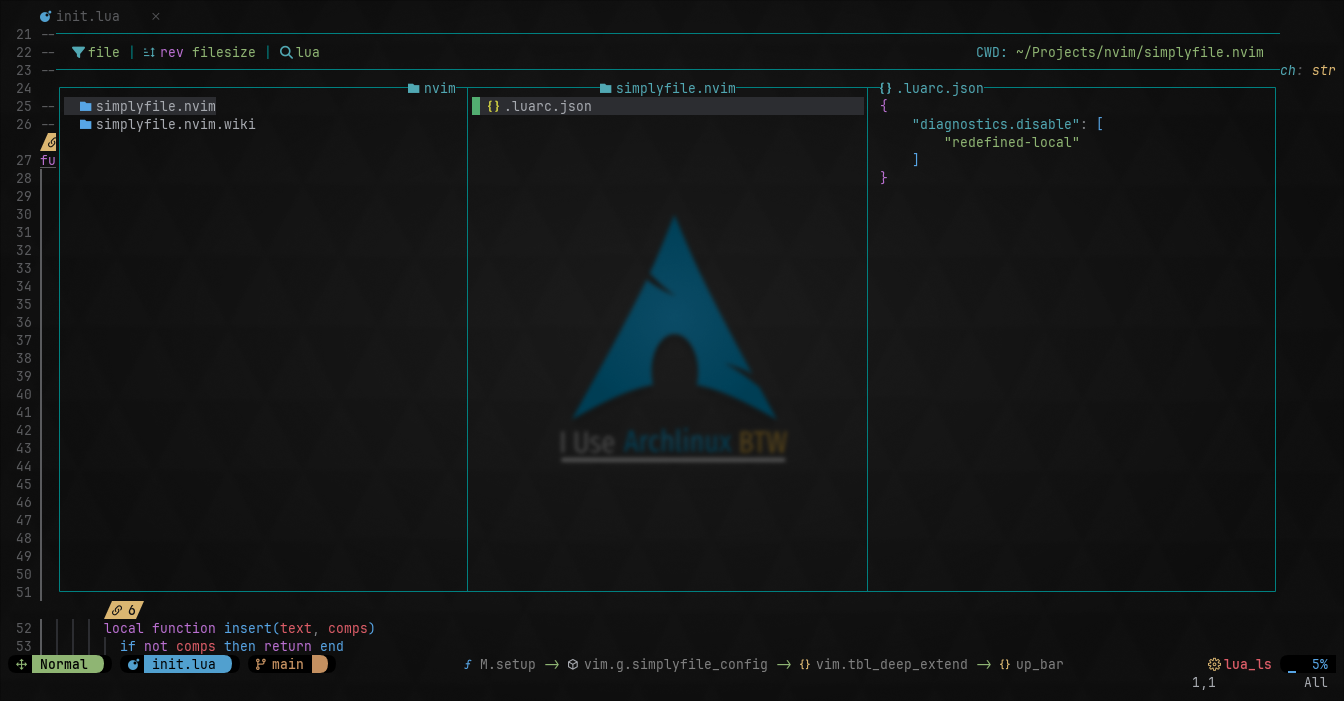Image resolution: width=1344 pixels, height=701 pixels.
Task: Click the reference-count badge showing 6
Action: click(124, 610)
